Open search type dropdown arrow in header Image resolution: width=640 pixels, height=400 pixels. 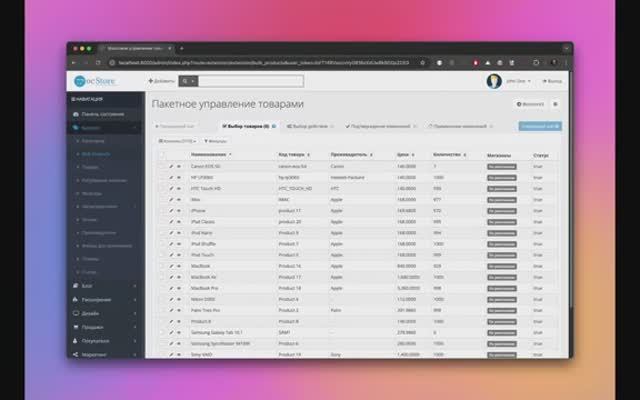click(x=193, y=81)
